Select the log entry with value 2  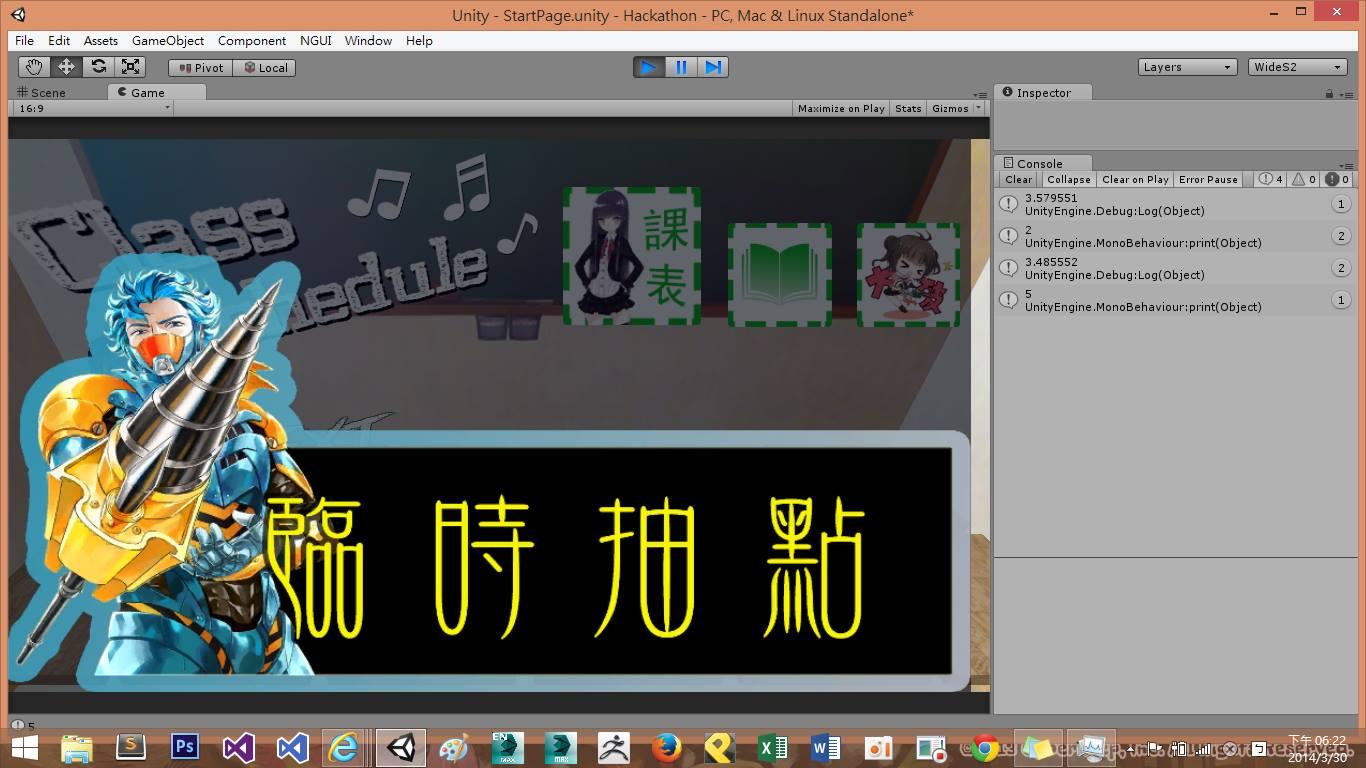(1175, 236)
